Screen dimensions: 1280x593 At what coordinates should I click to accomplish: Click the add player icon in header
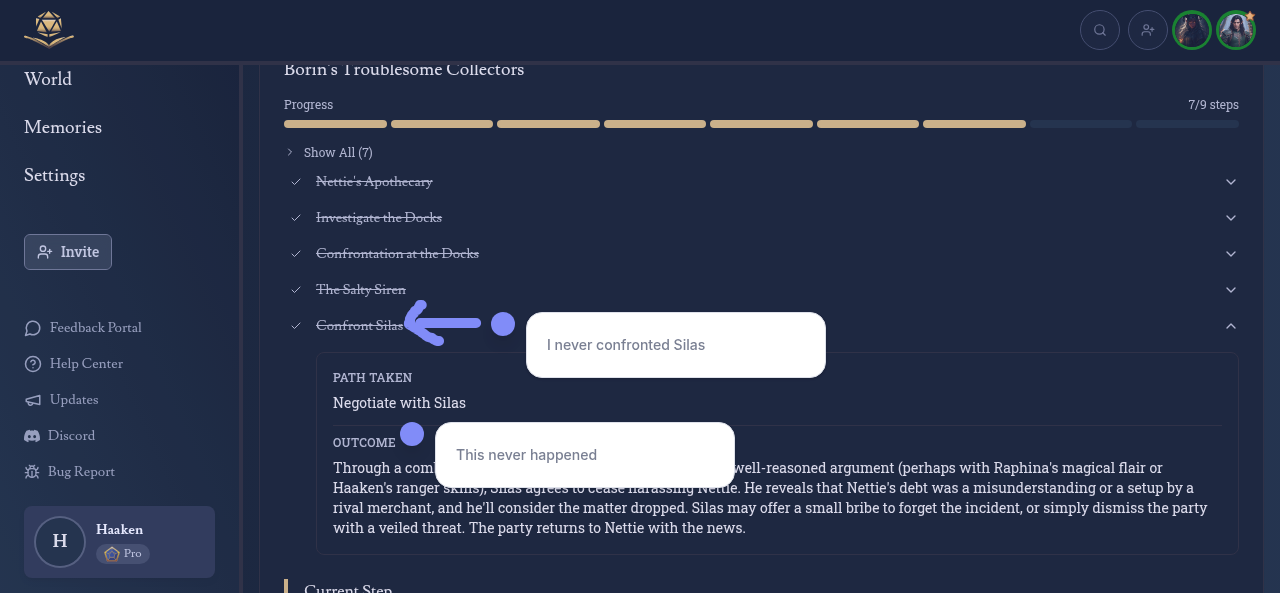pyautogui.click(x=1148, y=30)
